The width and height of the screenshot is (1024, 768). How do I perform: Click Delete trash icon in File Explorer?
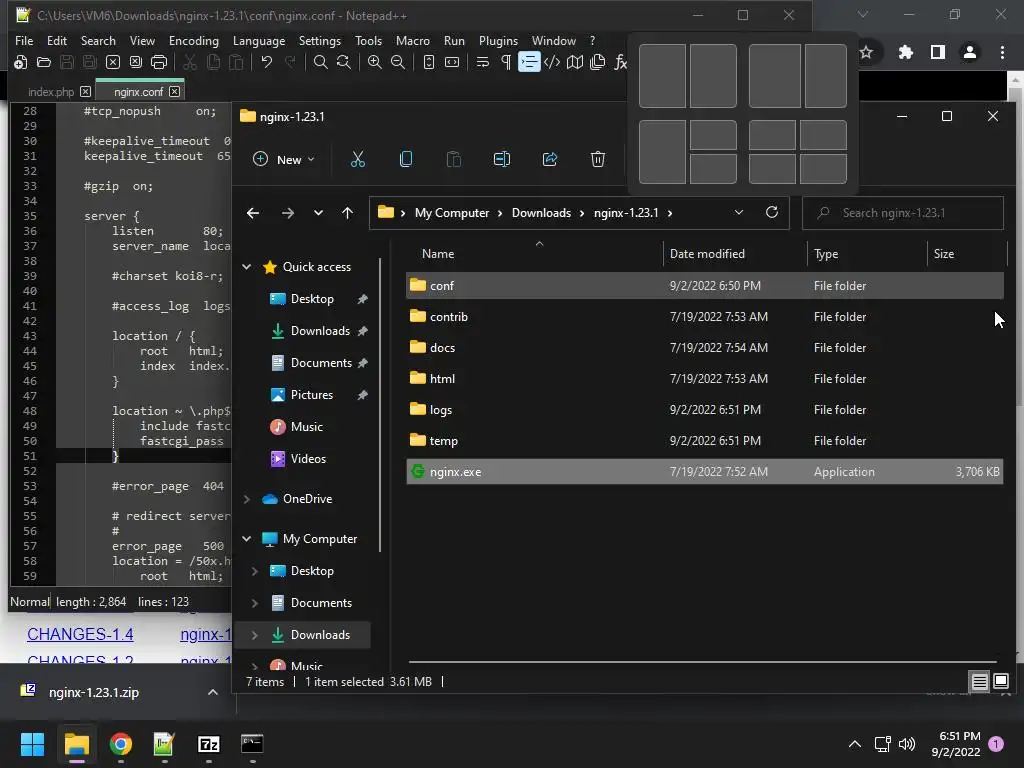(598, 159)
